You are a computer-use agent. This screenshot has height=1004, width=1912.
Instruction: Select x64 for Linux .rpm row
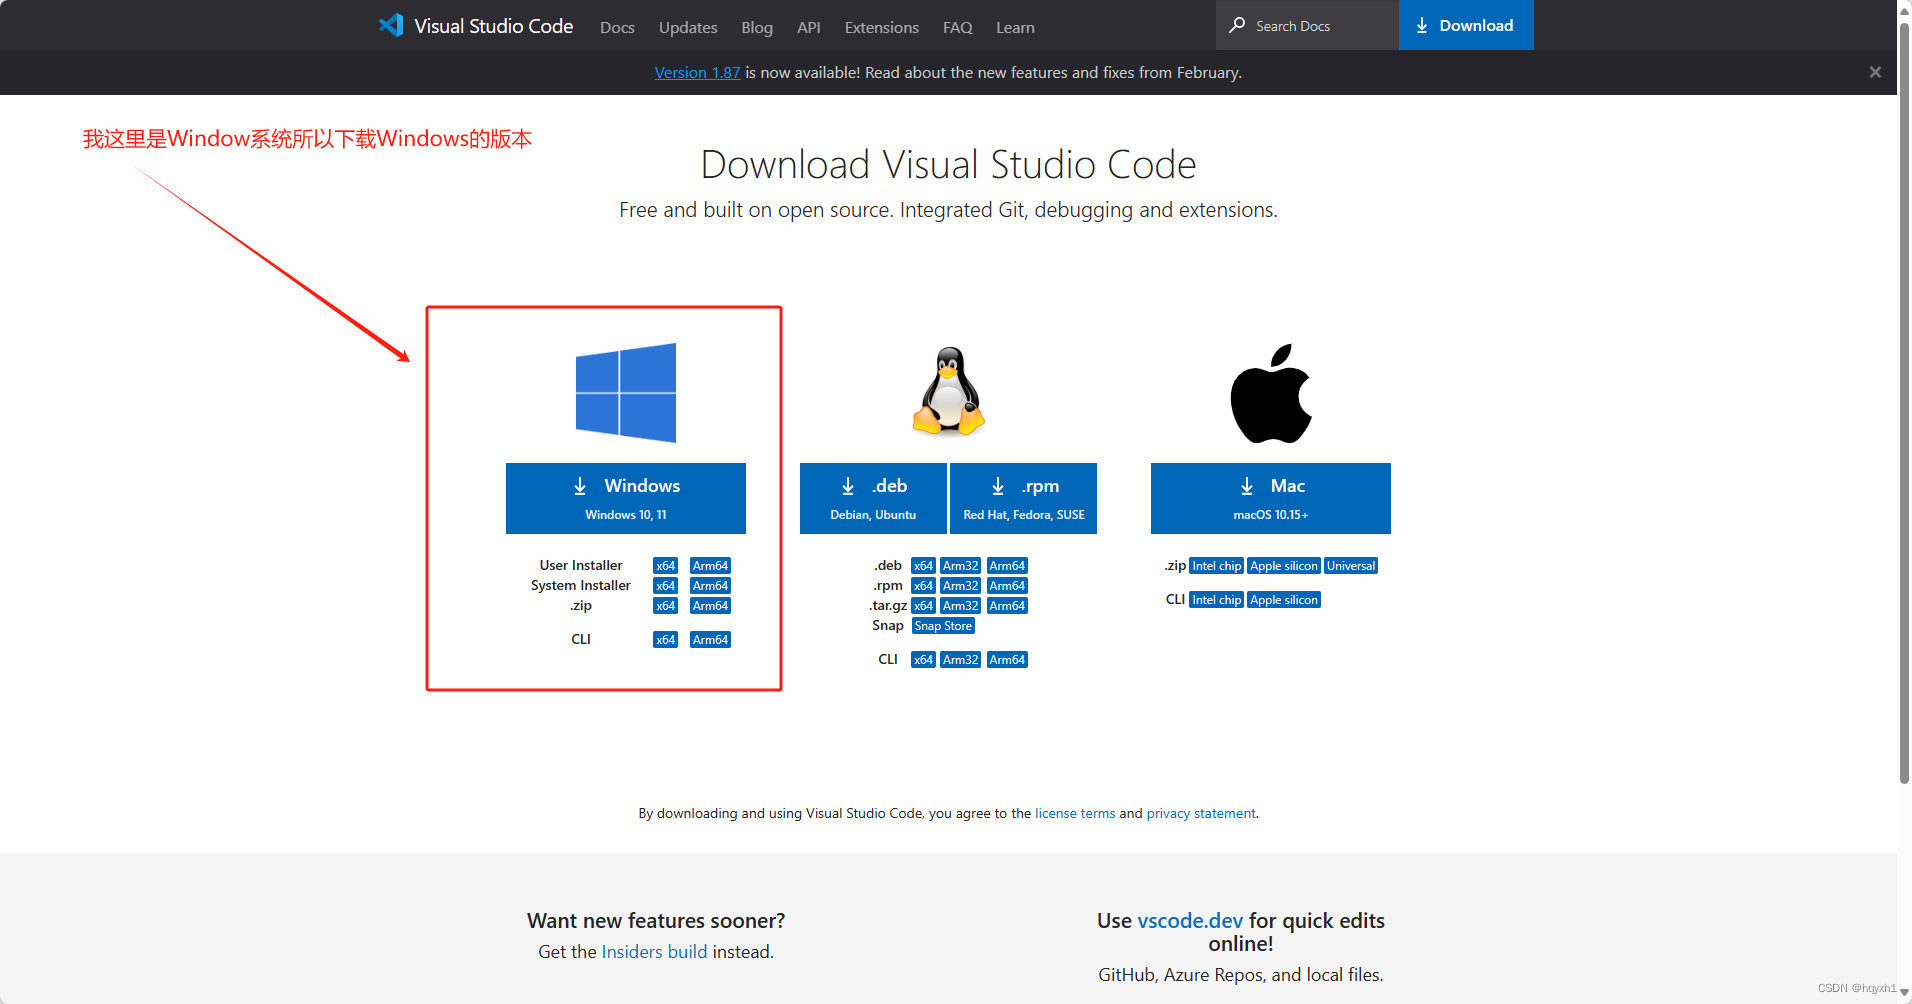click(x=924, y=586)
